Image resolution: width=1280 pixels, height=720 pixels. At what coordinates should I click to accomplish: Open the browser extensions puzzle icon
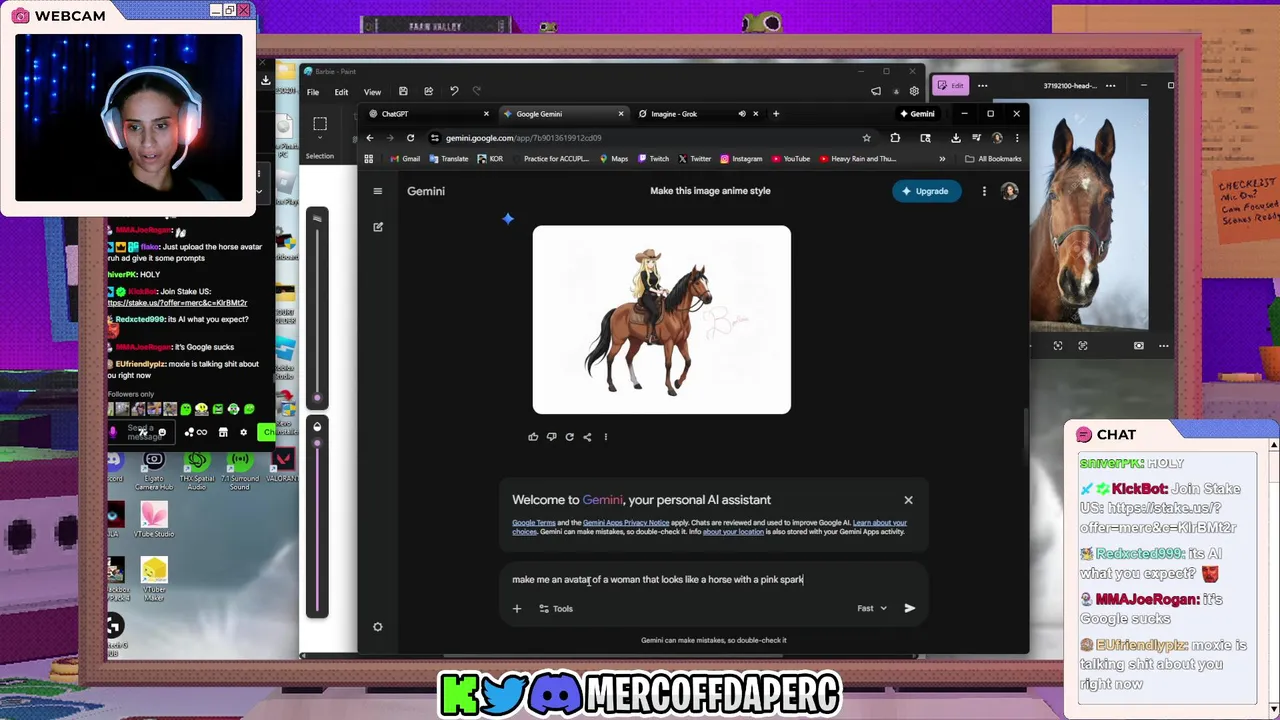click(x=895, y=138)
